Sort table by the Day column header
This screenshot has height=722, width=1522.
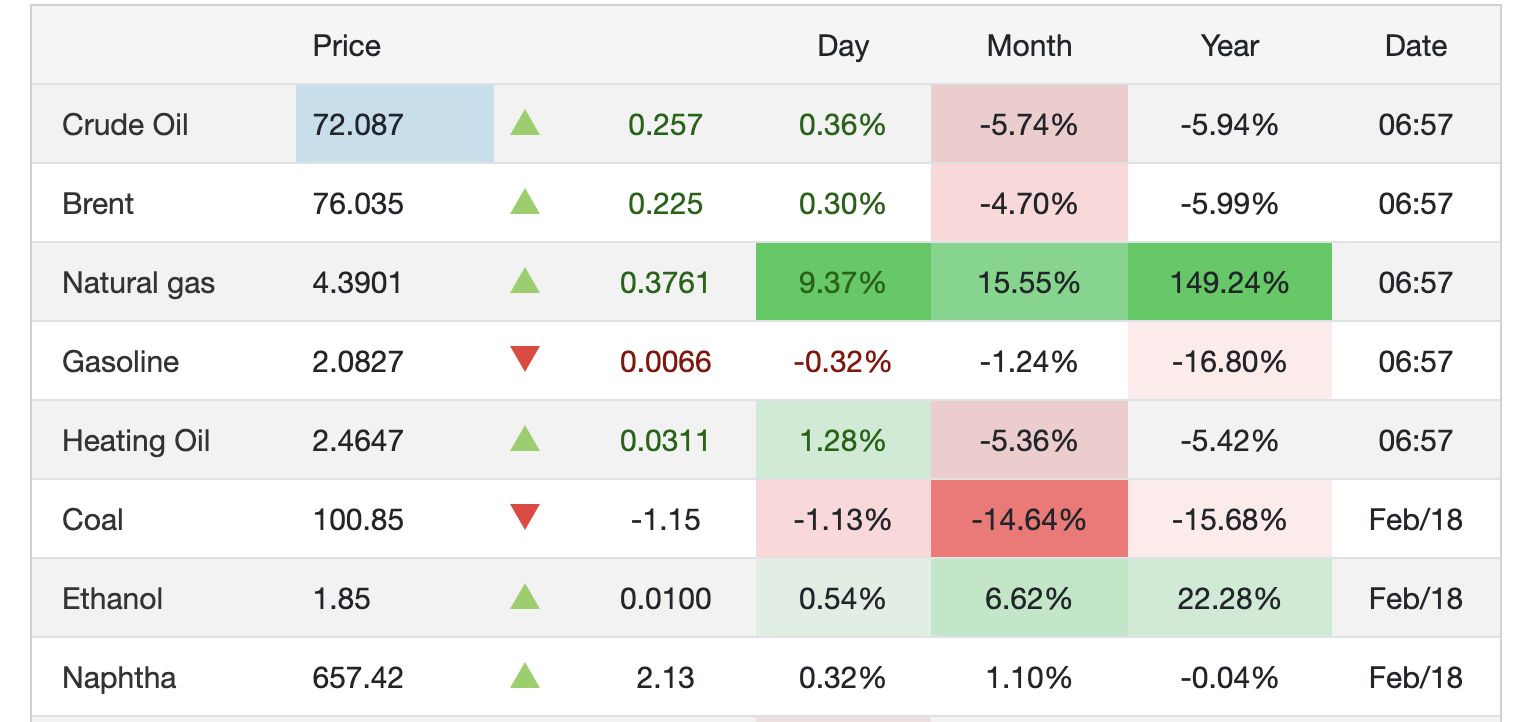point(843,46)
